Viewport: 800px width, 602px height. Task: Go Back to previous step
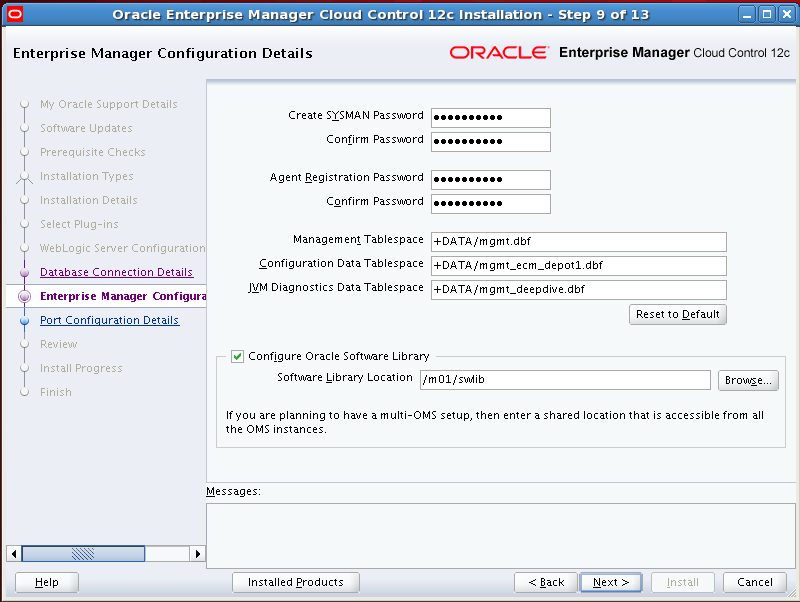545,582
